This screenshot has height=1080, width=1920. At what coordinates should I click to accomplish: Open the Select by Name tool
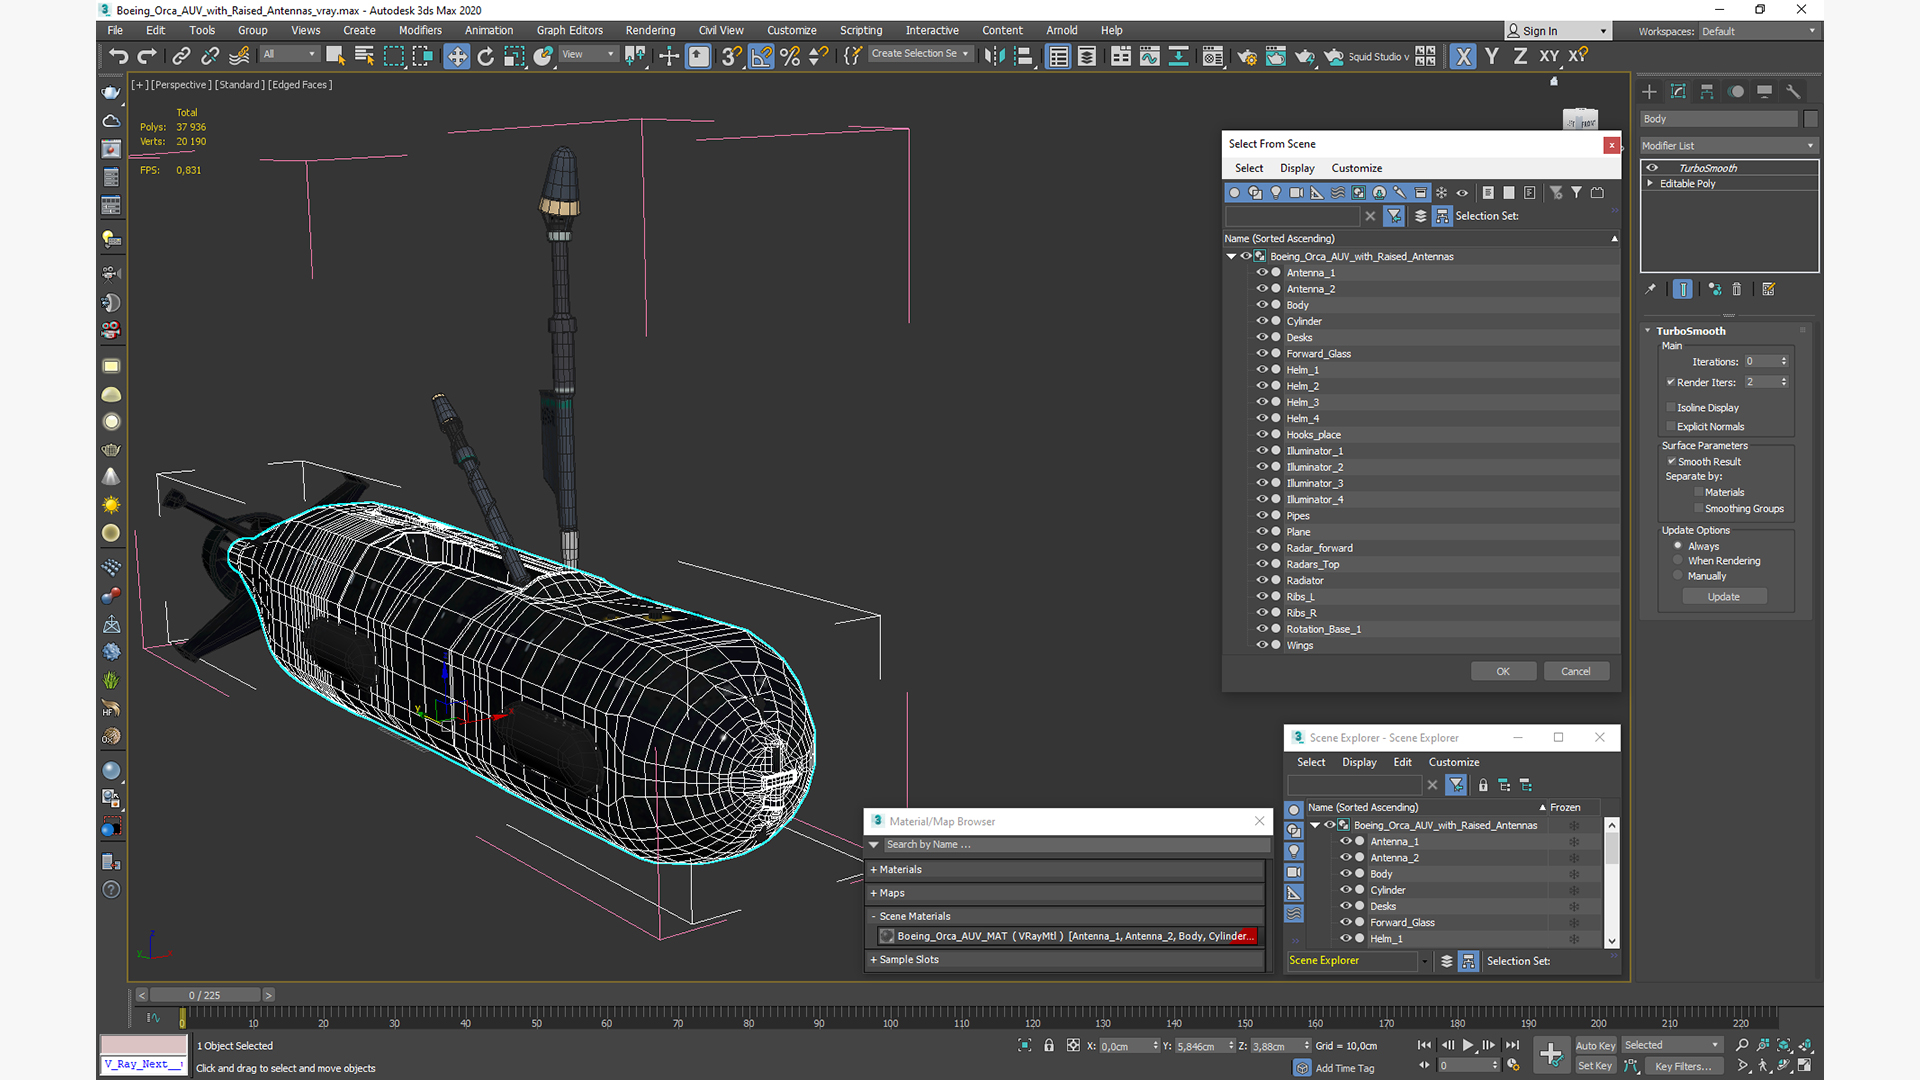point(364,56)
